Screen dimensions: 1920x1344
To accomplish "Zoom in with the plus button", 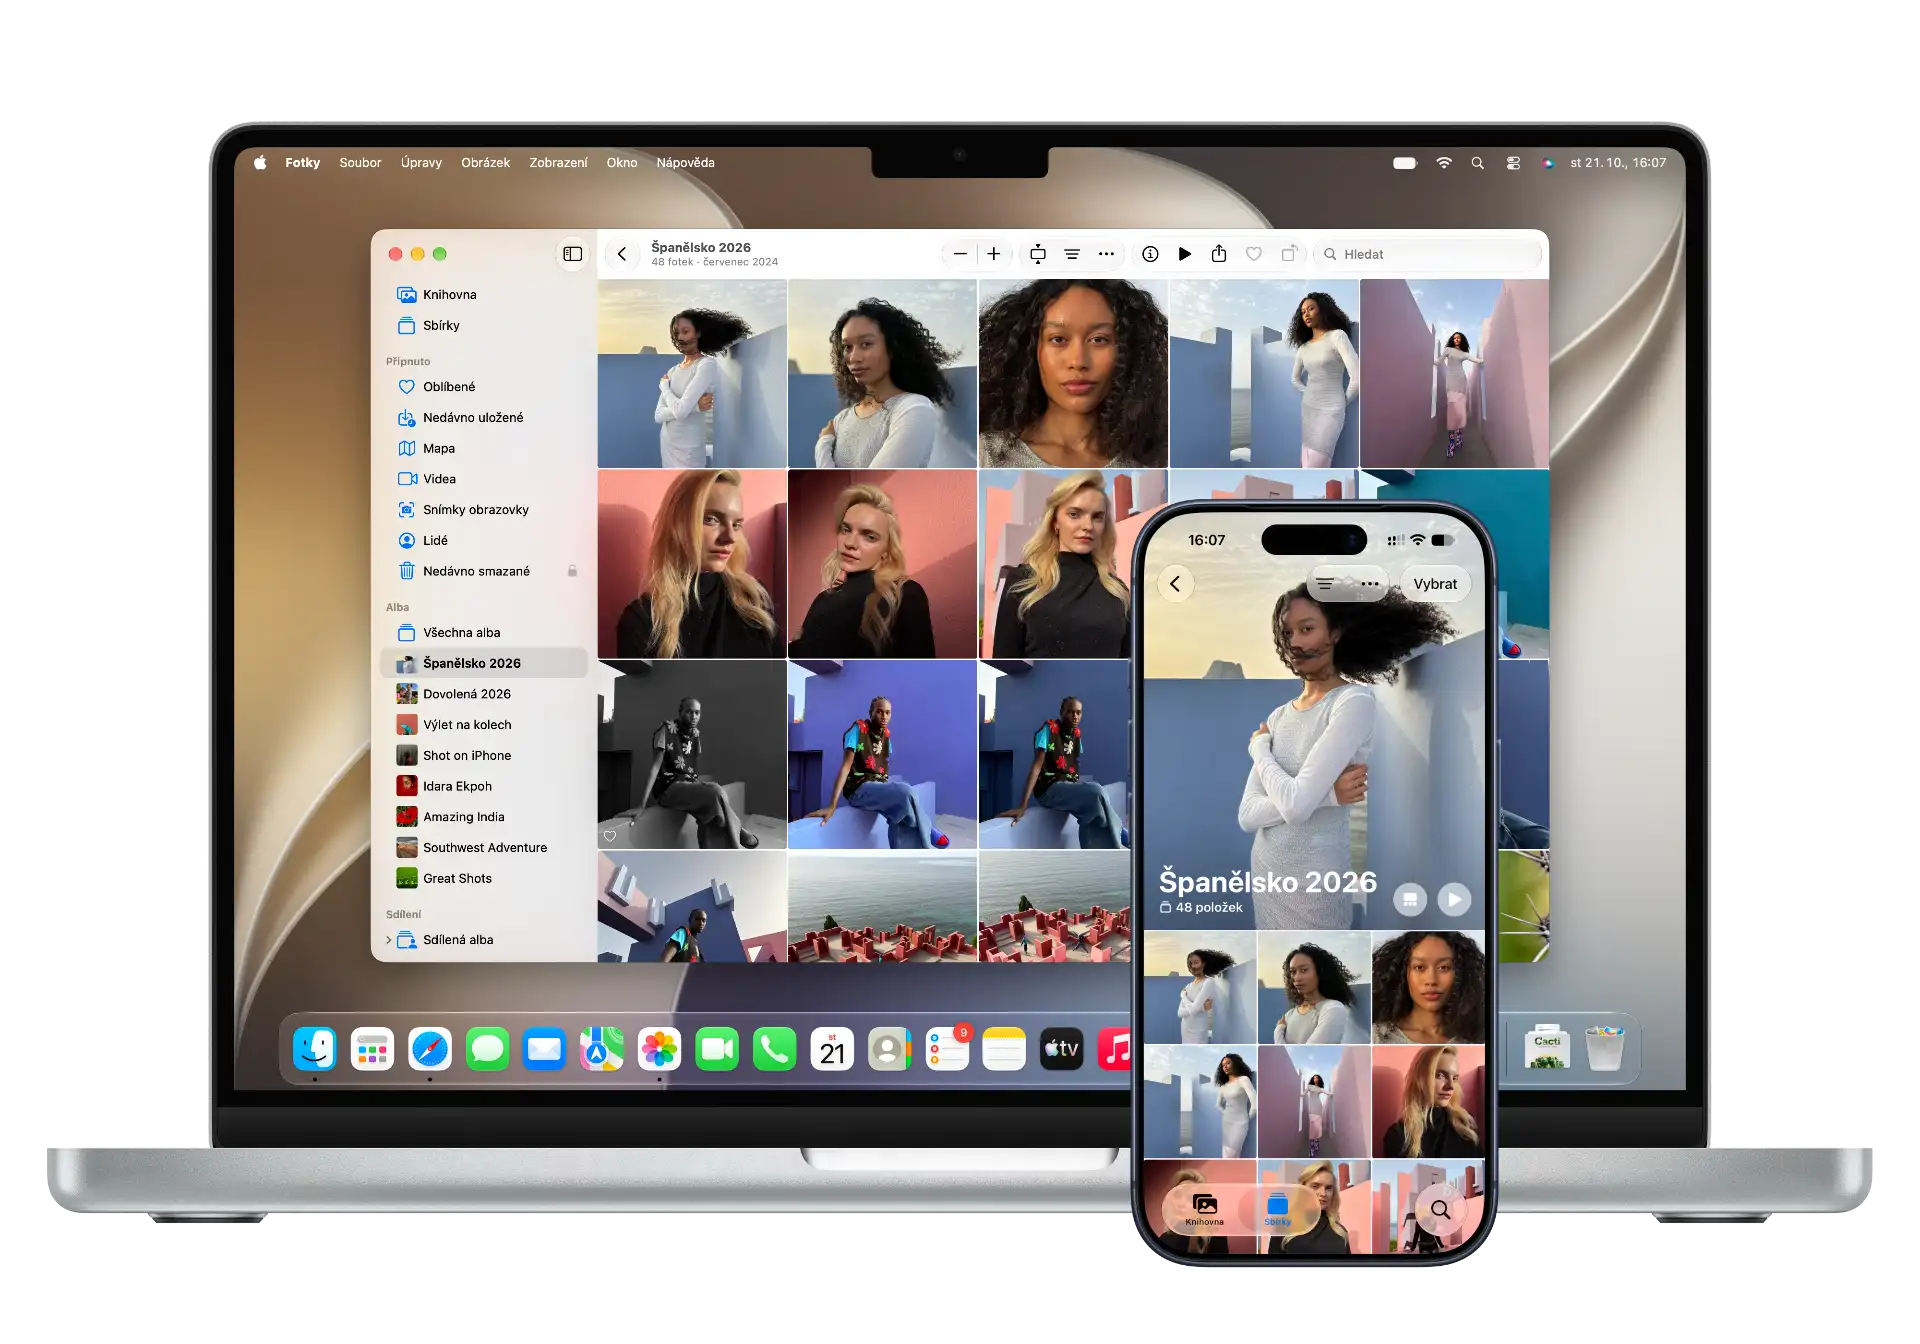I will click(994, 254).
